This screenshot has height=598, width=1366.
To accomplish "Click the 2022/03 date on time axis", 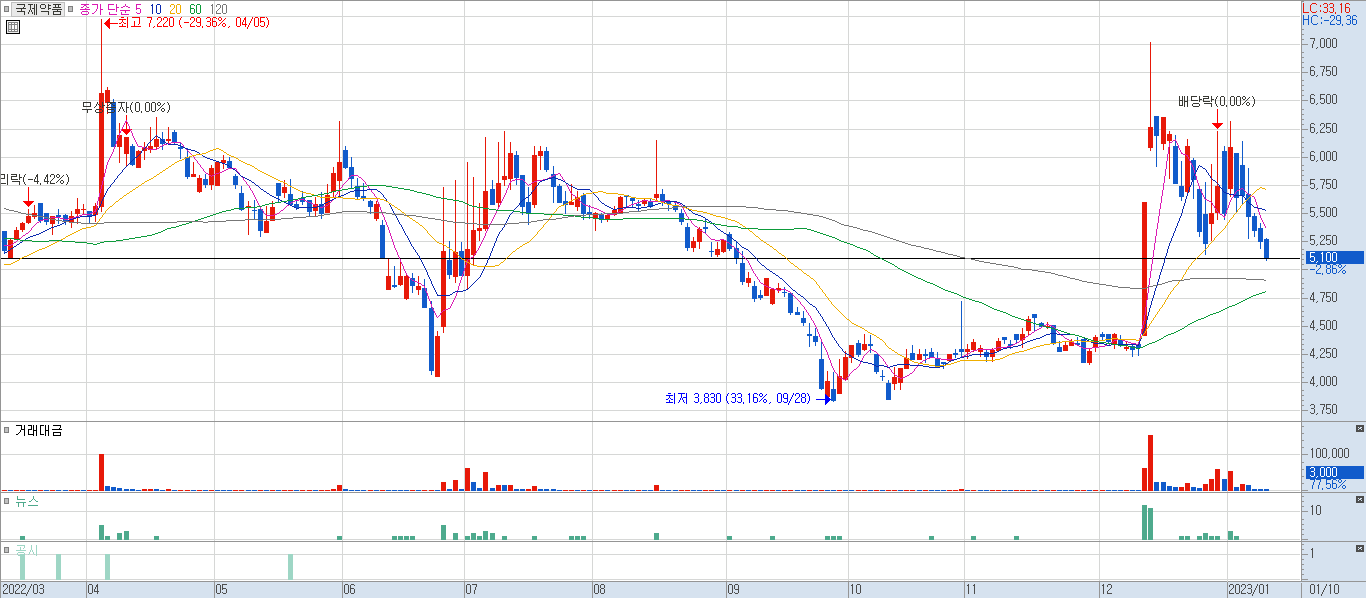I will (22, 589).
